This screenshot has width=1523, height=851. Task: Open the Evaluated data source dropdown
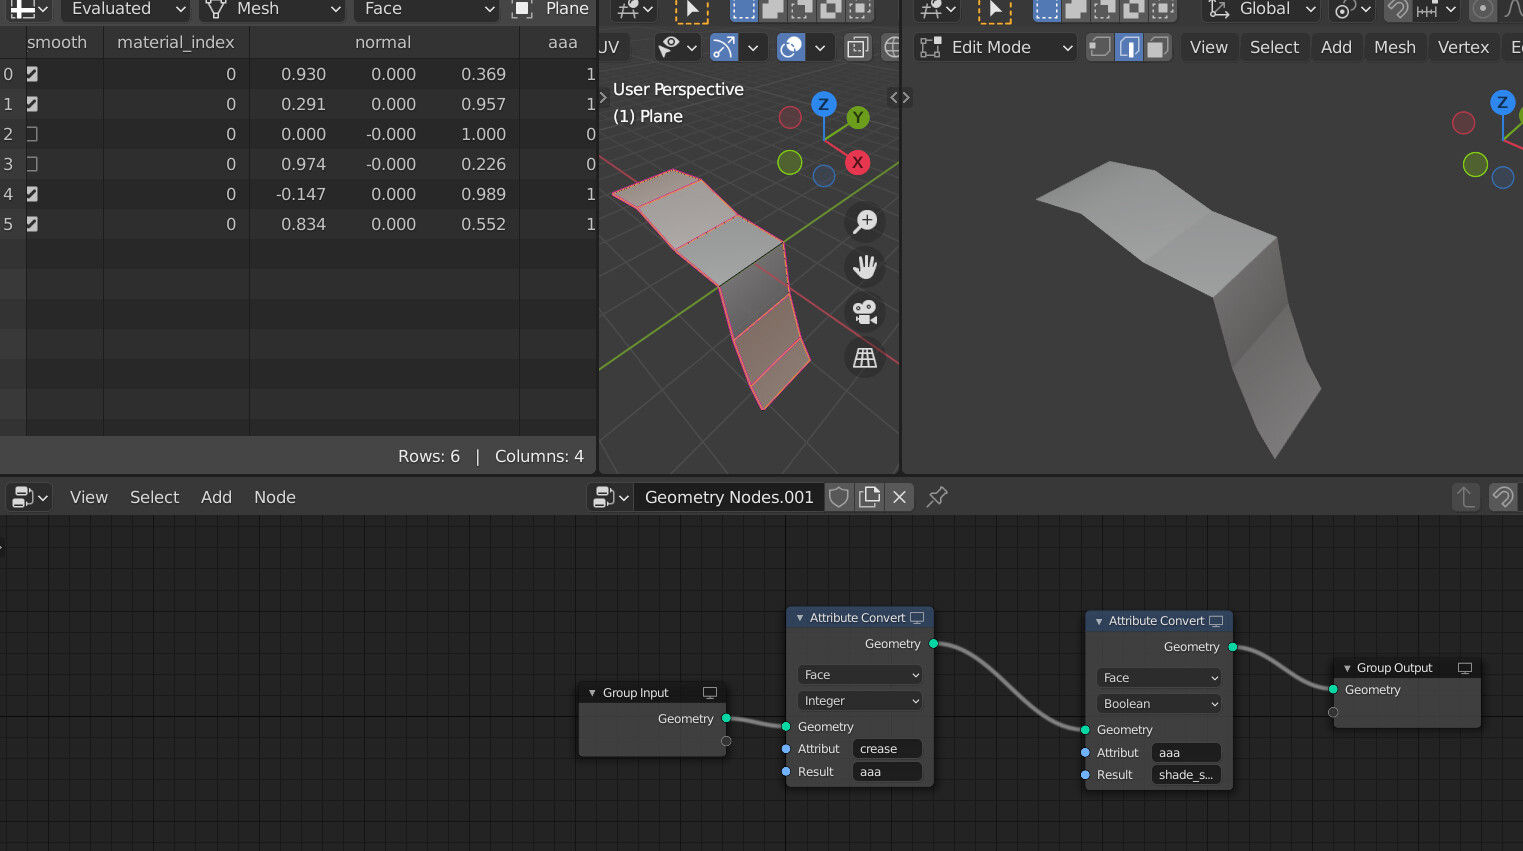coord(124,11)
